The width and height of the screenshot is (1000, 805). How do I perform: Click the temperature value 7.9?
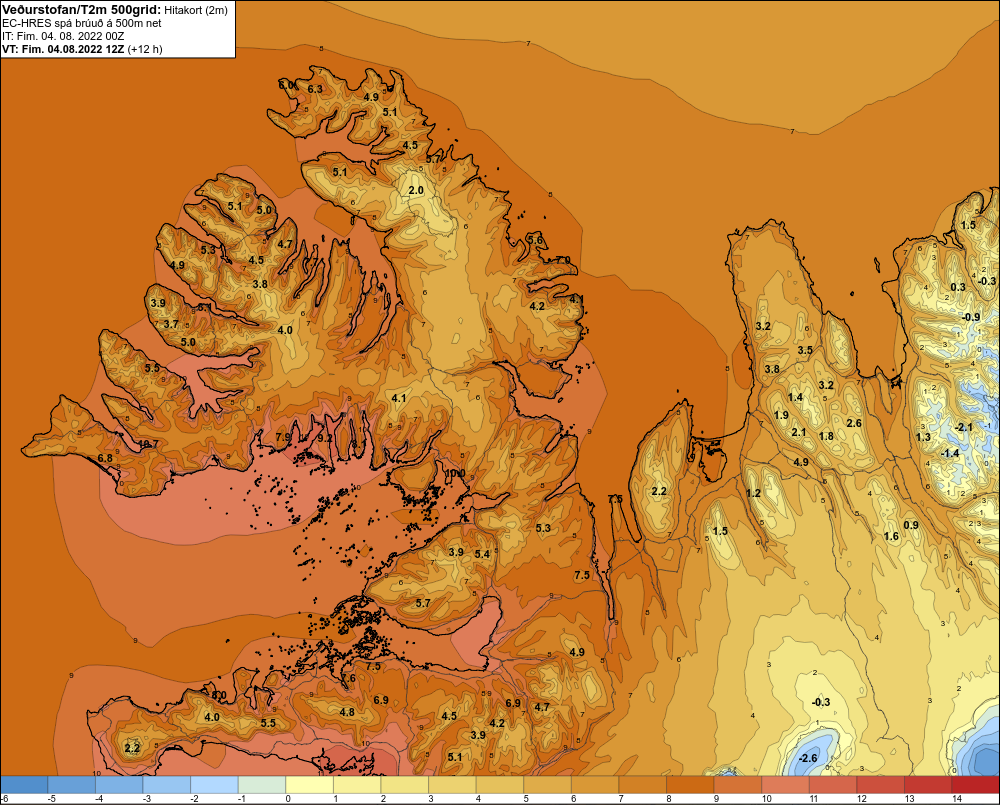283,437
